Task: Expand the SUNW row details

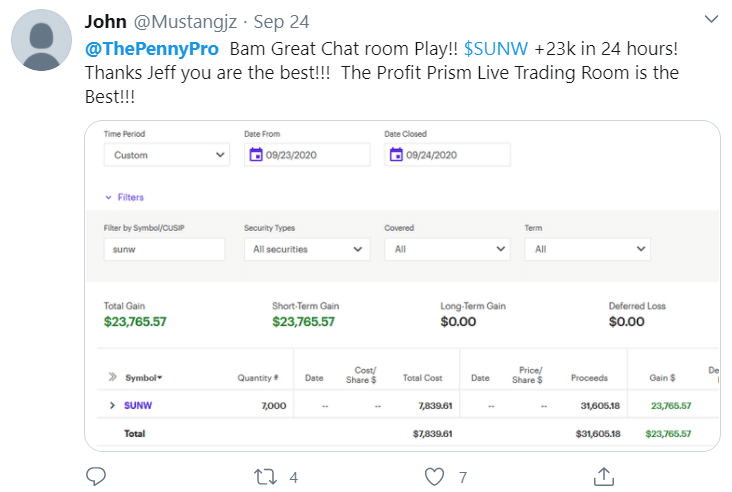Action: coord(112,405)
